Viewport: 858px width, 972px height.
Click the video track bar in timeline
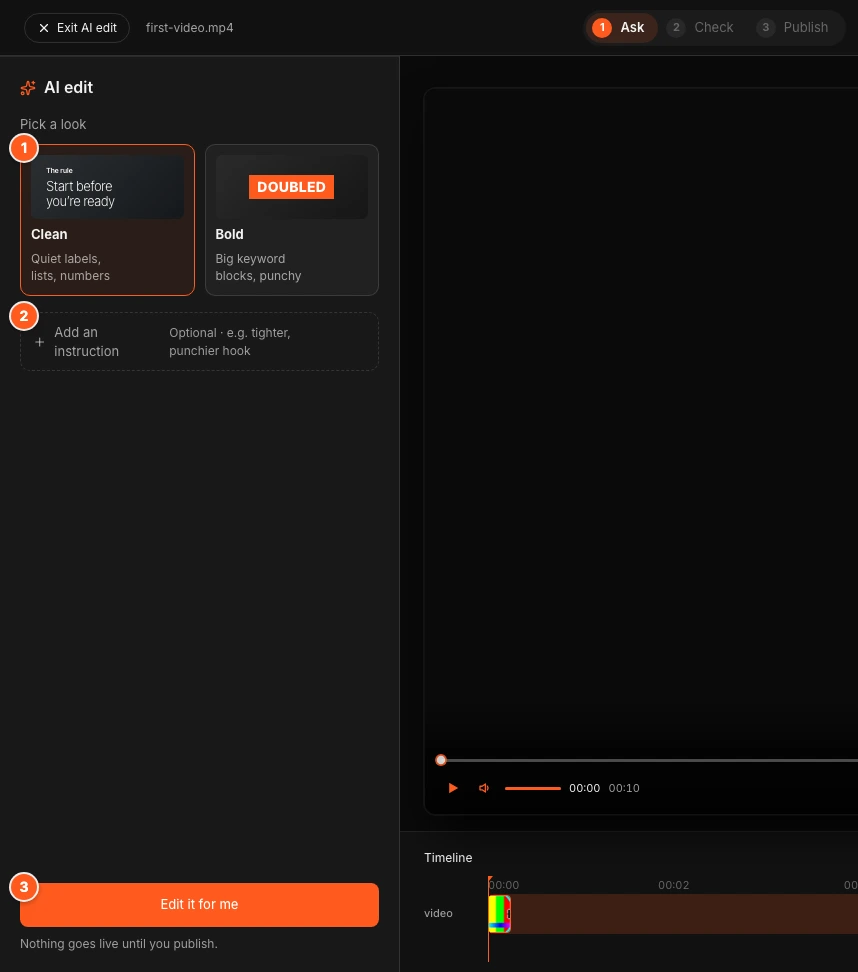coord(673,914)
